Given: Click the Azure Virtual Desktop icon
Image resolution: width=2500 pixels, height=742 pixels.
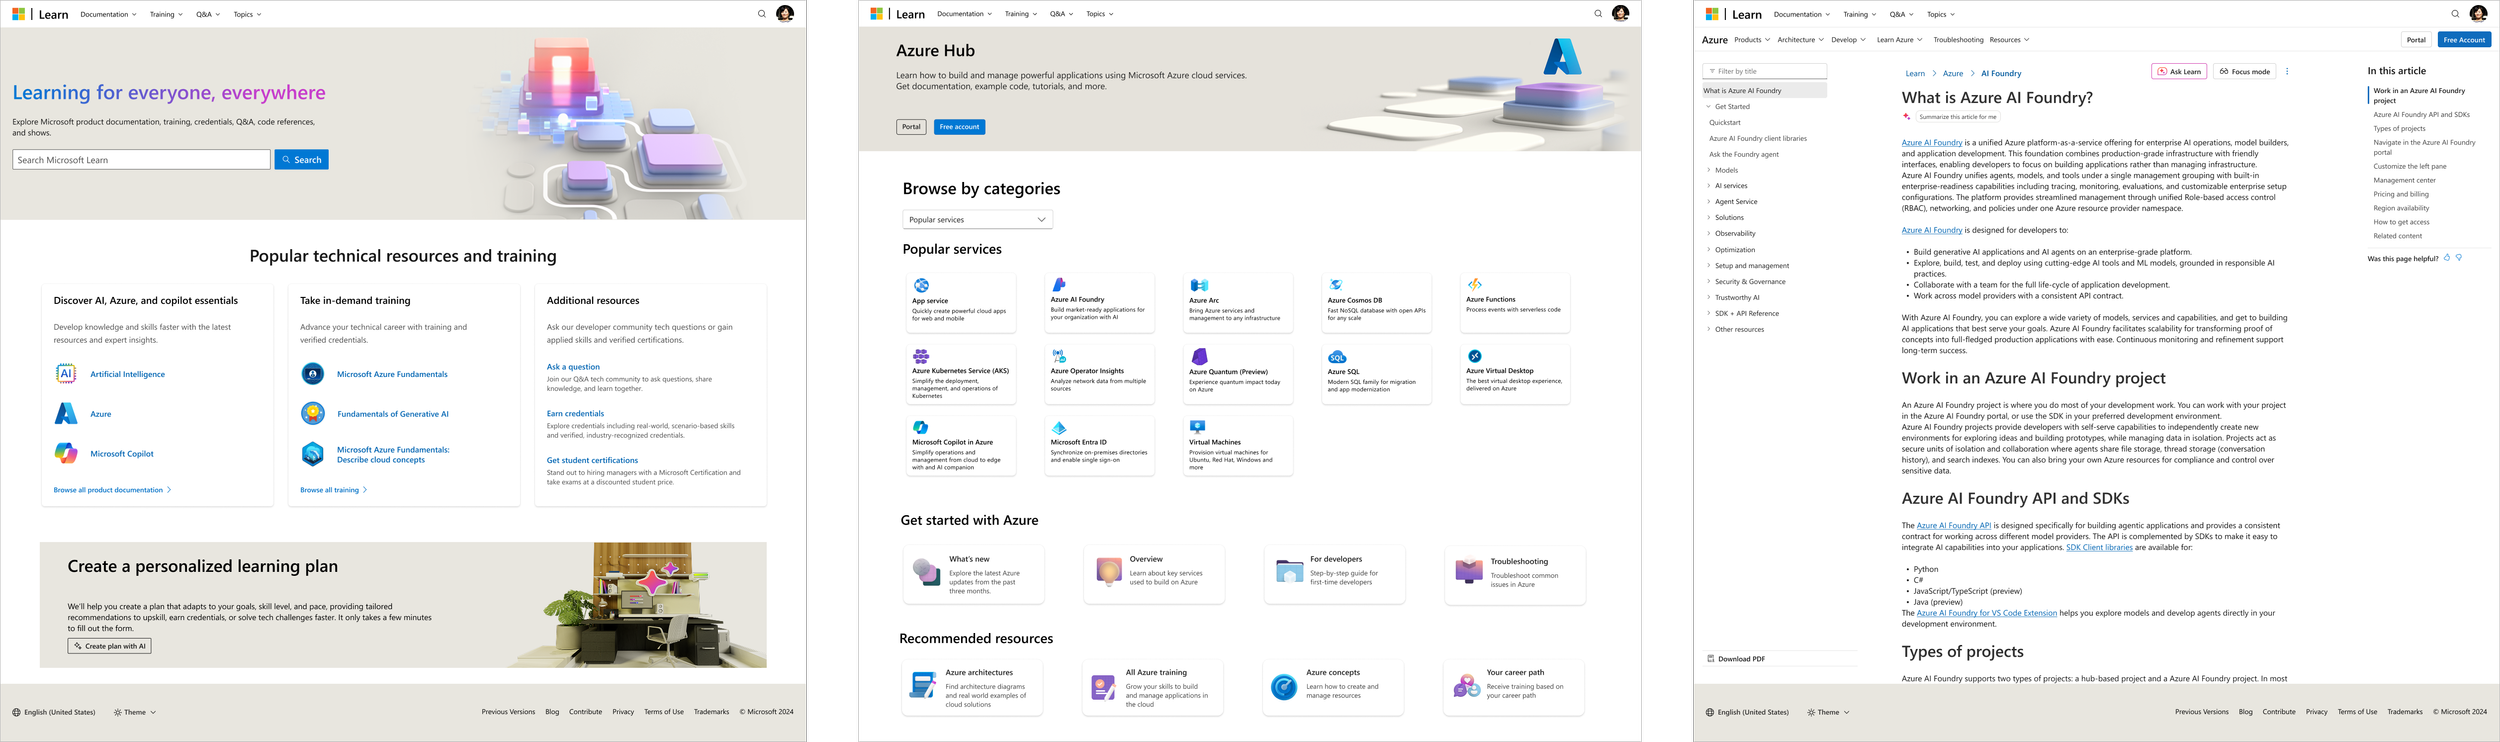Looking at the screenshot, I should coord(1475,356).
